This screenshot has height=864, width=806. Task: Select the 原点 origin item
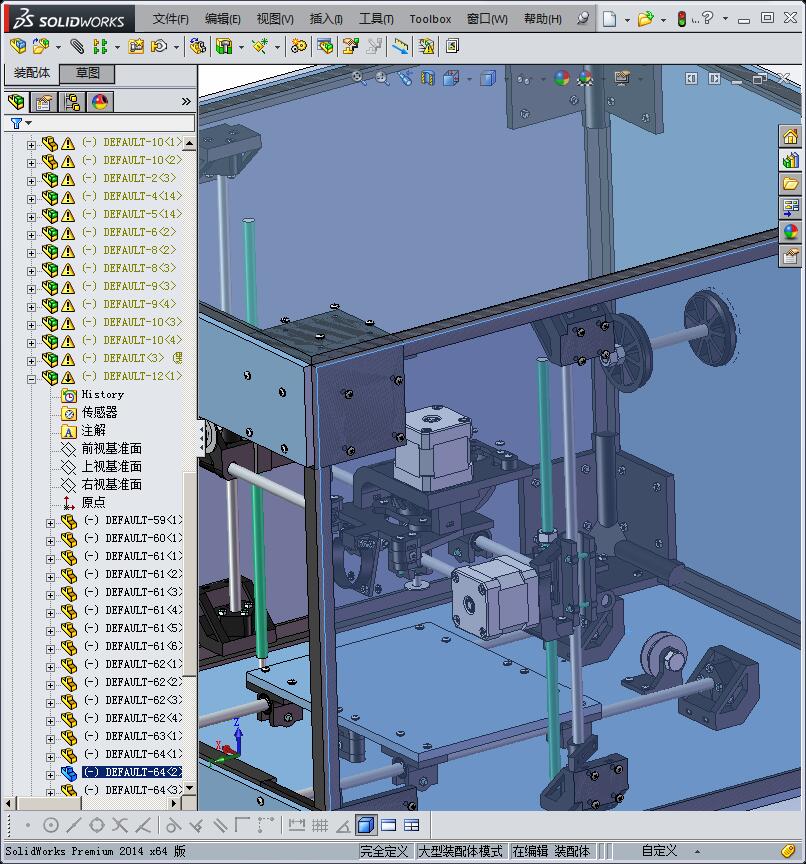pyautogui.click(x=93, y=503)
